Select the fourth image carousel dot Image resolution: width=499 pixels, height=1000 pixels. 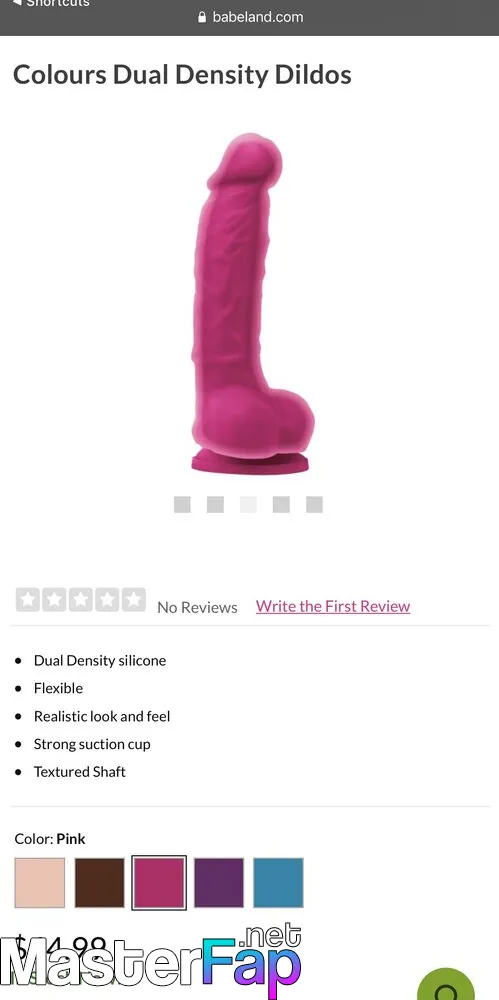(x=281, y=504)
